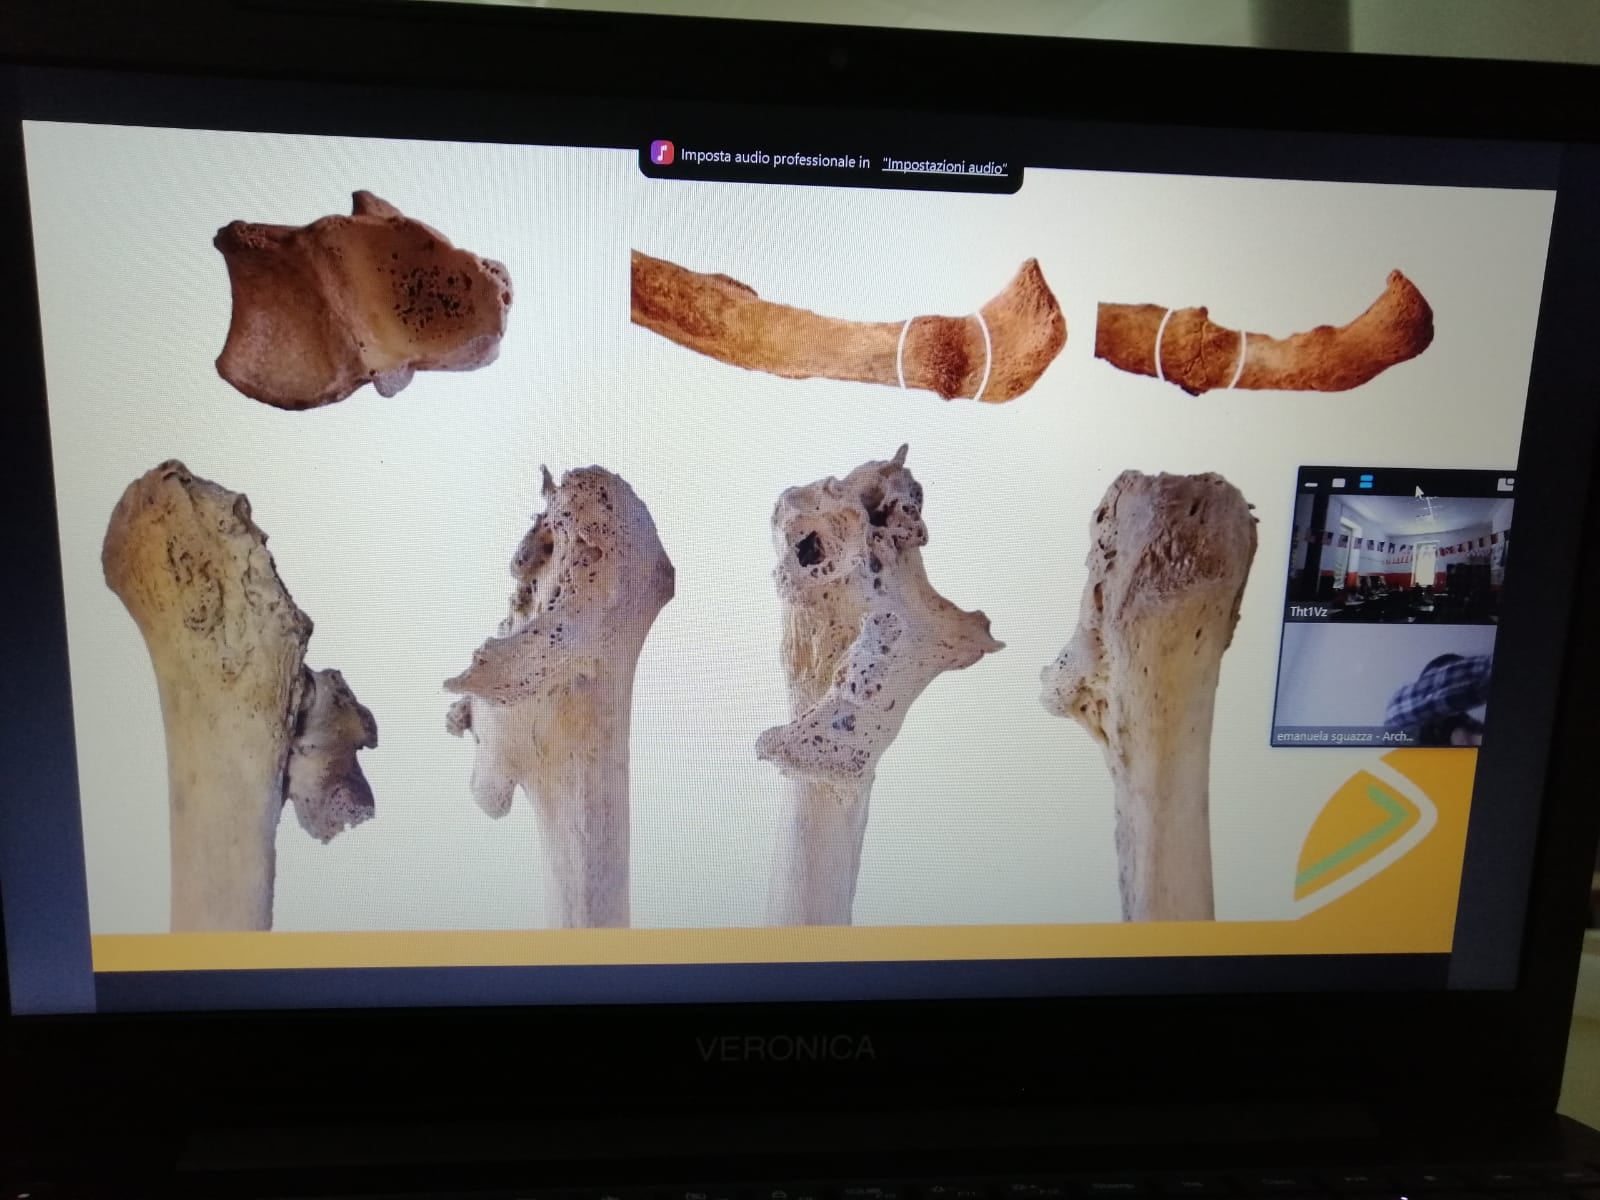Click the purple music note icon in the audio banner

662,153
